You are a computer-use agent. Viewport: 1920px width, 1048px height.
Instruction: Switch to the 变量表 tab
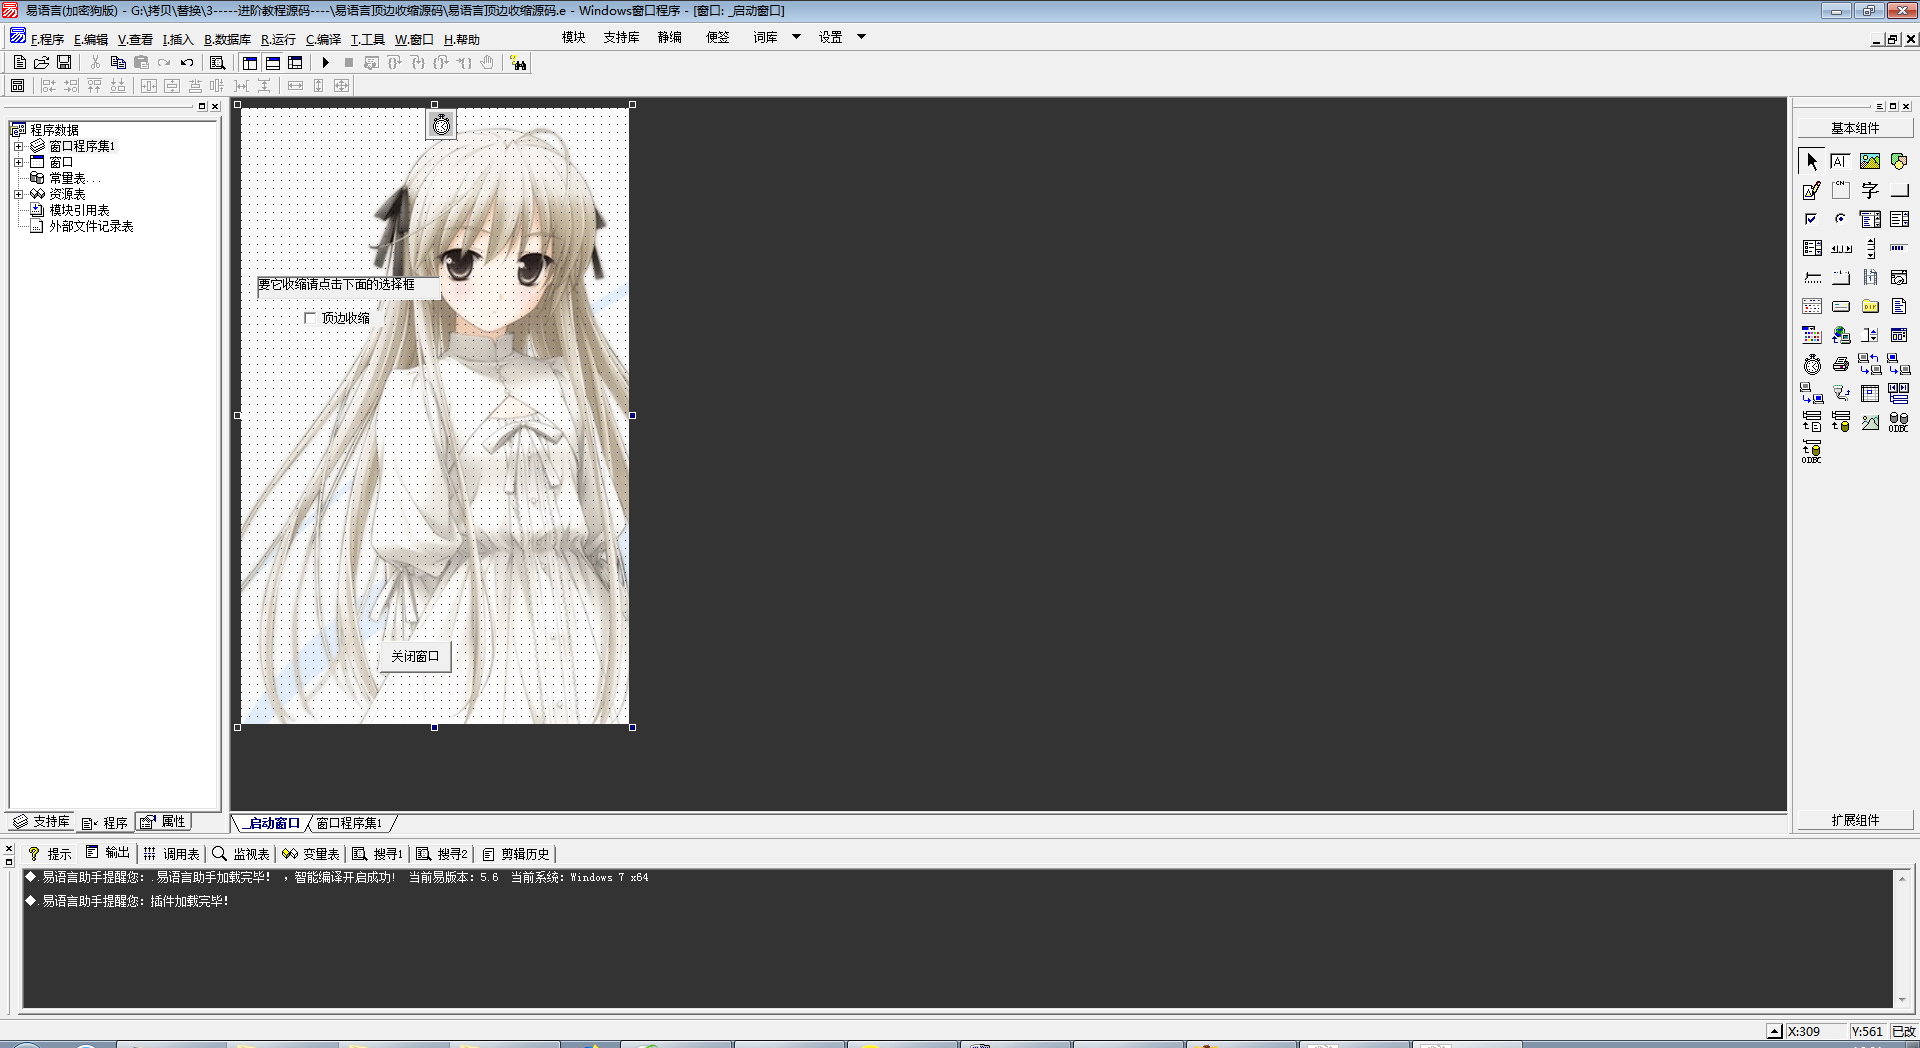pyautogui.click(x=311, y=854)
